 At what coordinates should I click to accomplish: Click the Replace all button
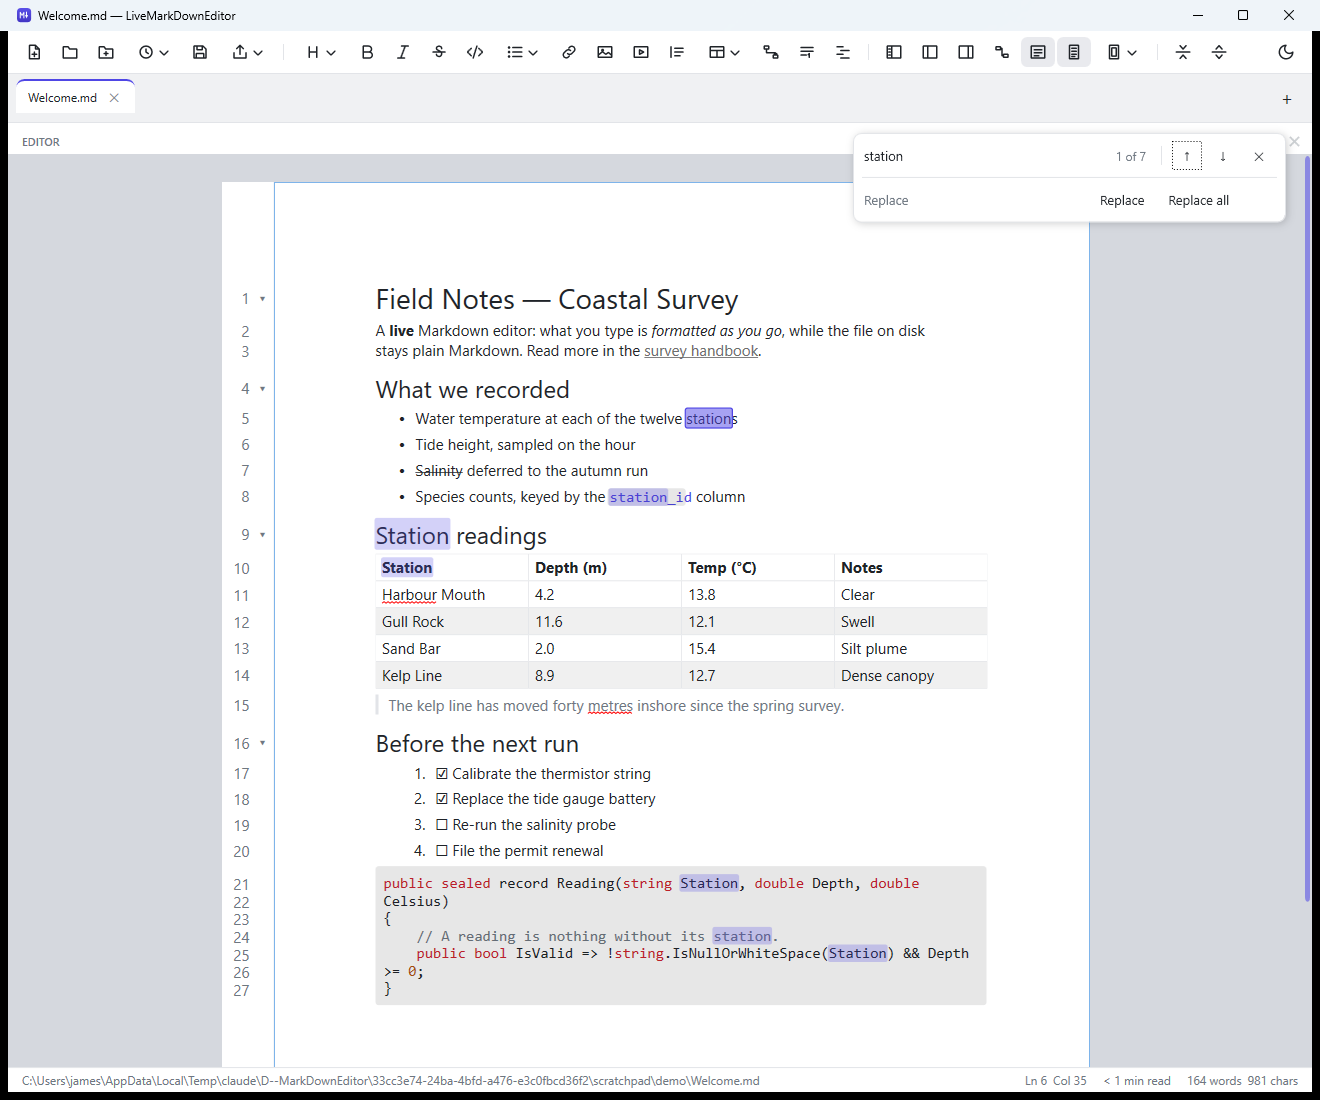[1199, 201]
